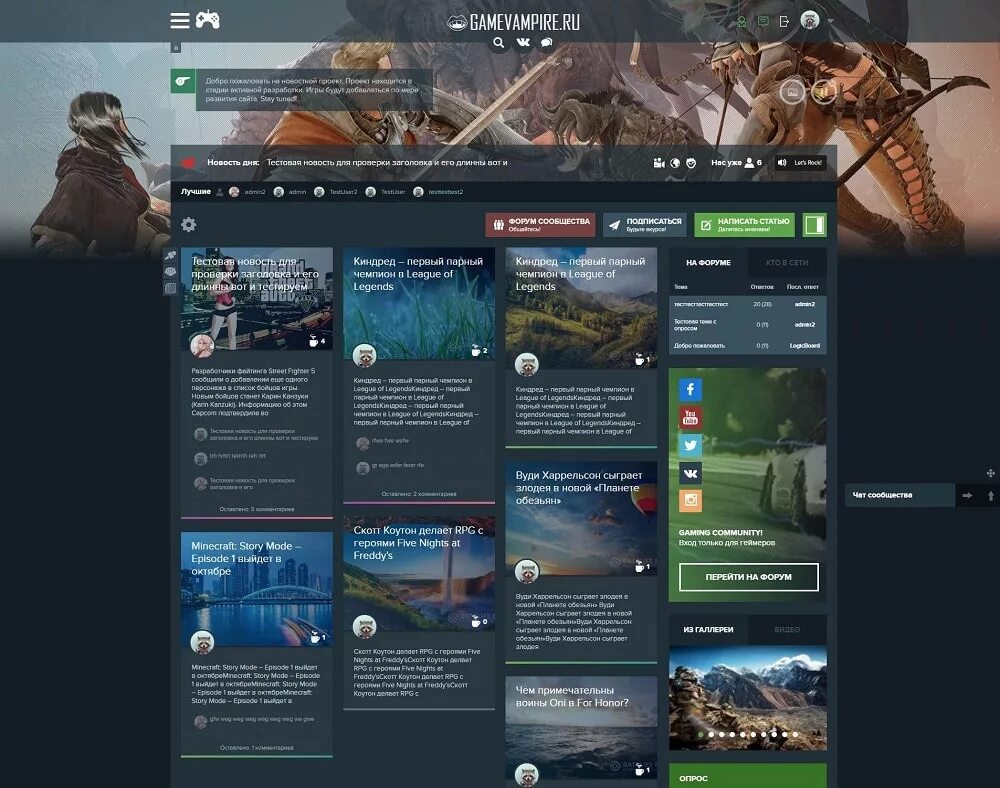Switch to the Из галереи tab
This screenshot has width=1000, height=788.
tap(708, 629)
